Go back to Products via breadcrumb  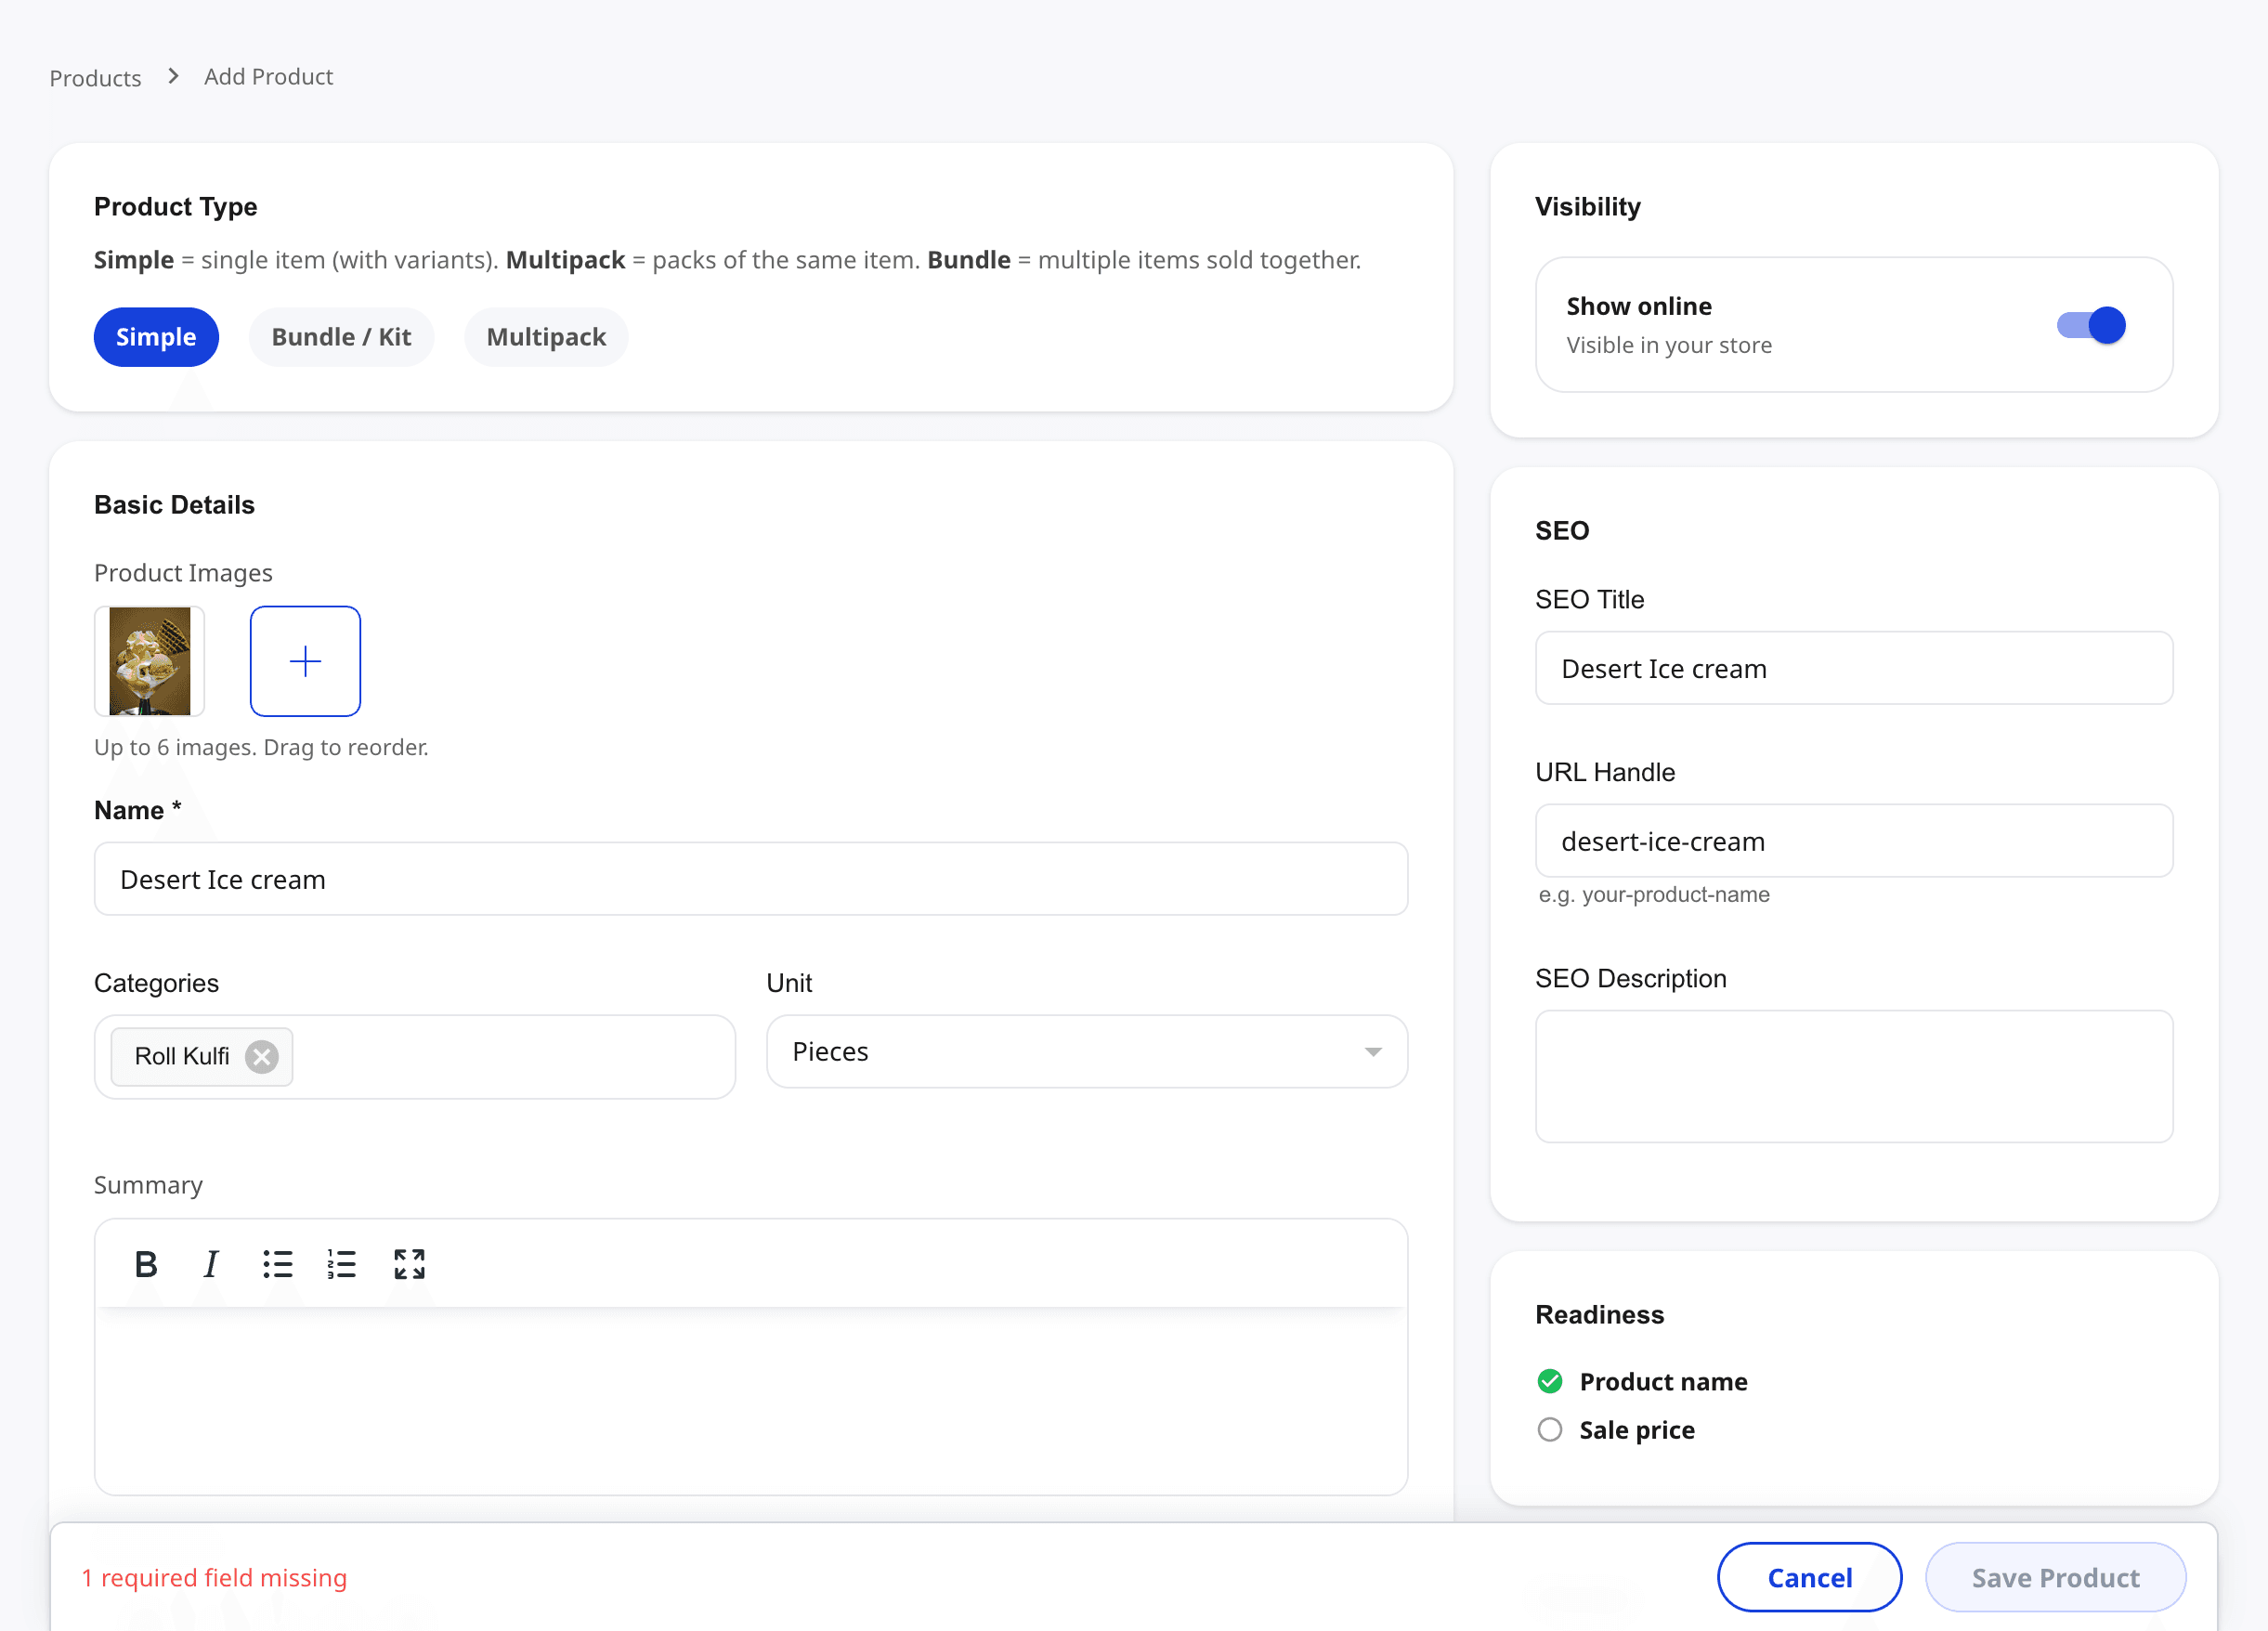95,78
